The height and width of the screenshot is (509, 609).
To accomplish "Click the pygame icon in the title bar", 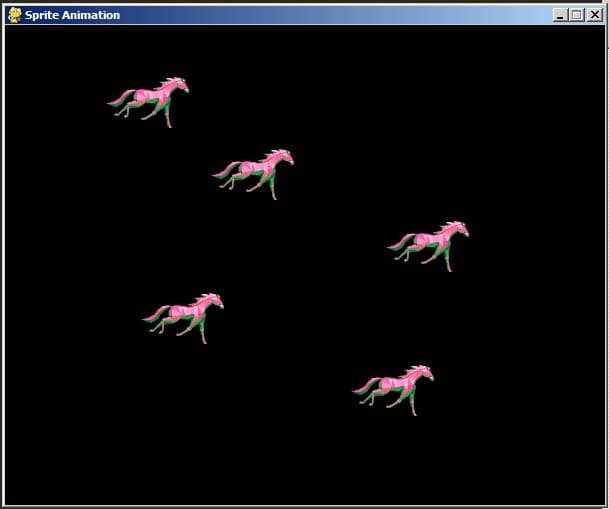I will click(x=15, y=15).
